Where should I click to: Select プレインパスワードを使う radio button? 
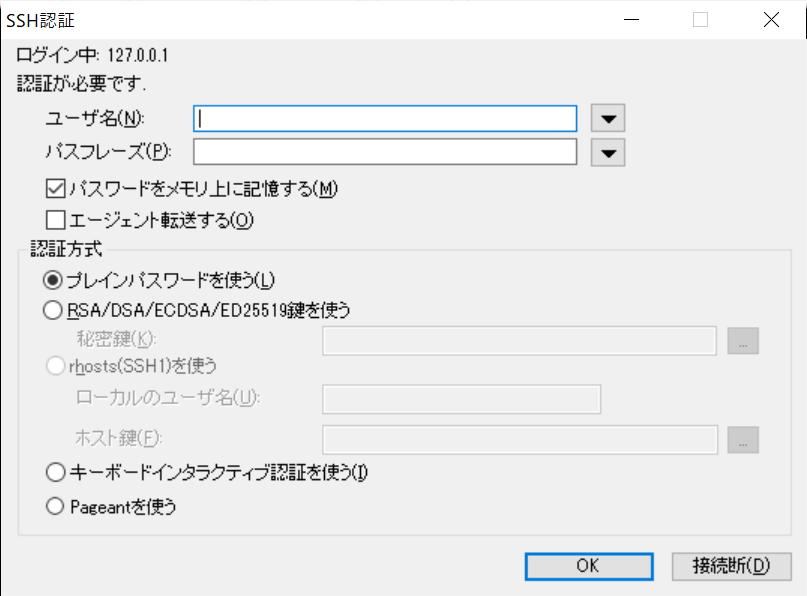(53, 280)
